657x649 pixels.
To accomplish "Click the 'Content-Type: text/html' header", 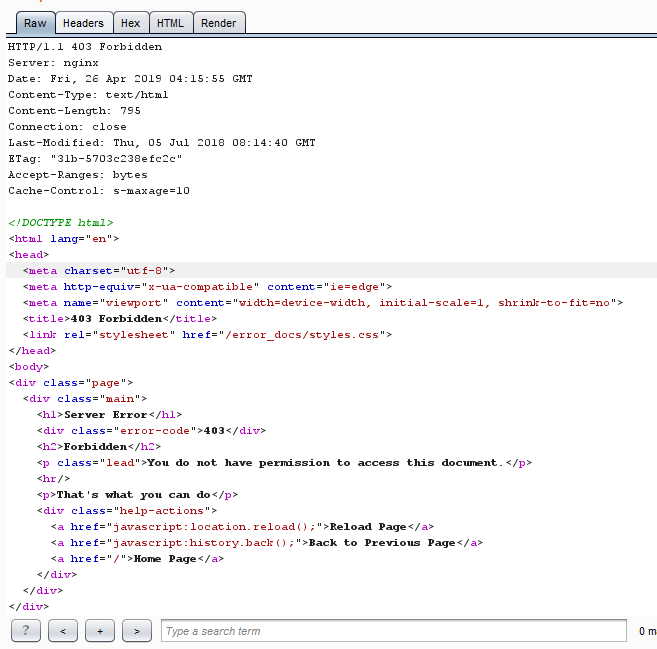I will (88, 95).
